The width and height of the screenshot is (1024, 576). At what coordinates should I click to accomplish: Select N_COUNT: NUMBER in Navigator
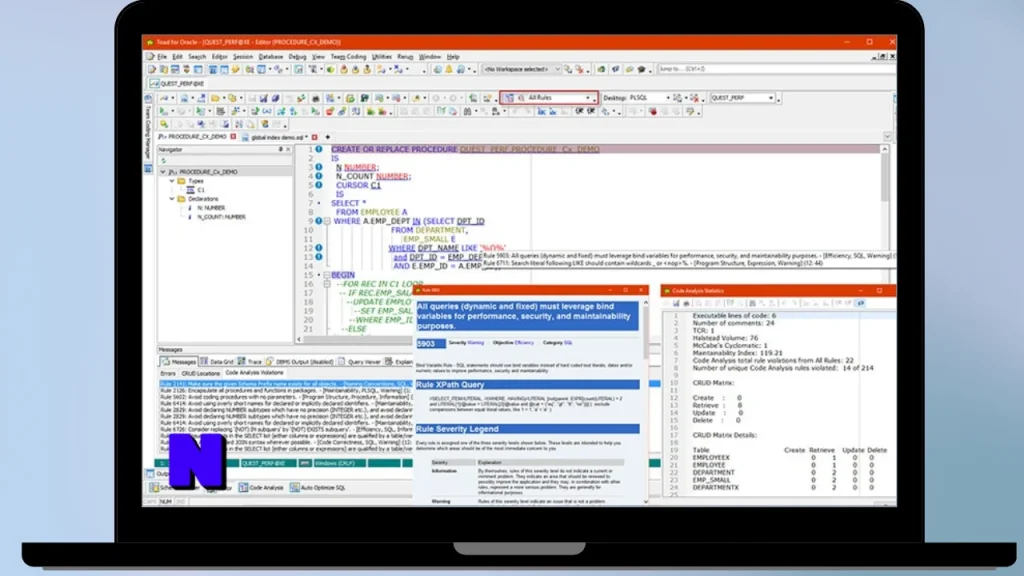(221, 217)
